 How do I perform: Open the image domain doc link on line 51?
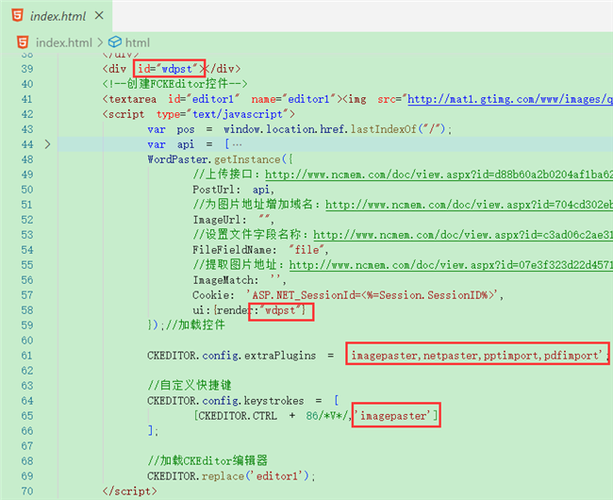(x=468, y=204)
